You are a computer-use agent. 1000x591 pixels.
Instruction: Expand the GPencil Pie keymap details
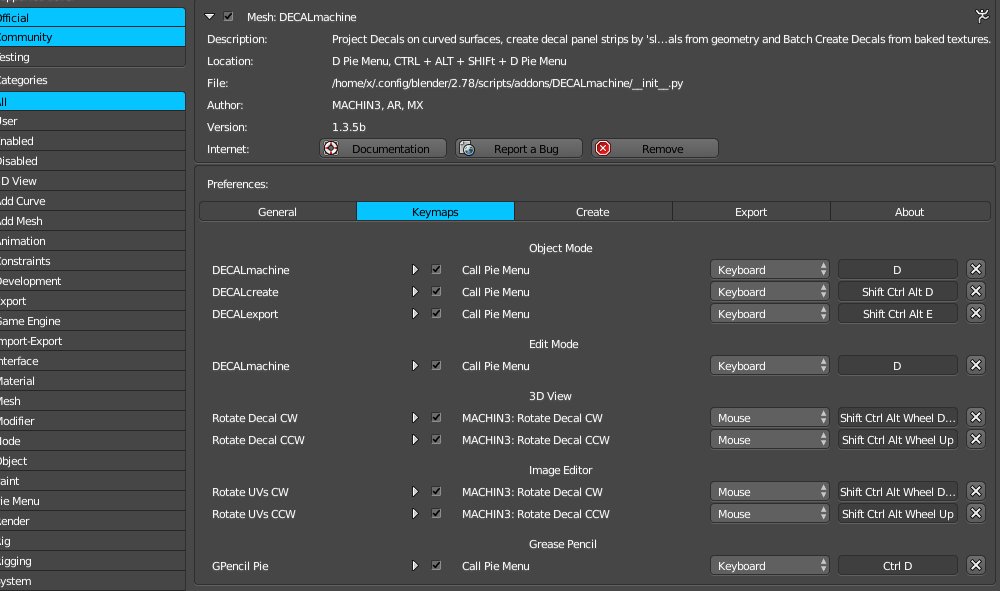pyautogui.click(x=415, y=565)
